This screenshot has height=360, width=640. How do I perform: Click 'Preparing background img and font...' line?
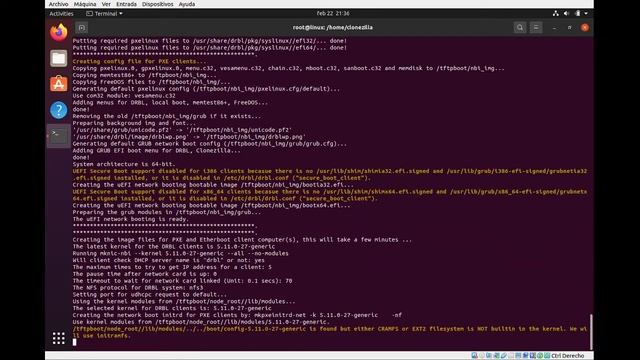pyautogui.click(x=134, y=123)
